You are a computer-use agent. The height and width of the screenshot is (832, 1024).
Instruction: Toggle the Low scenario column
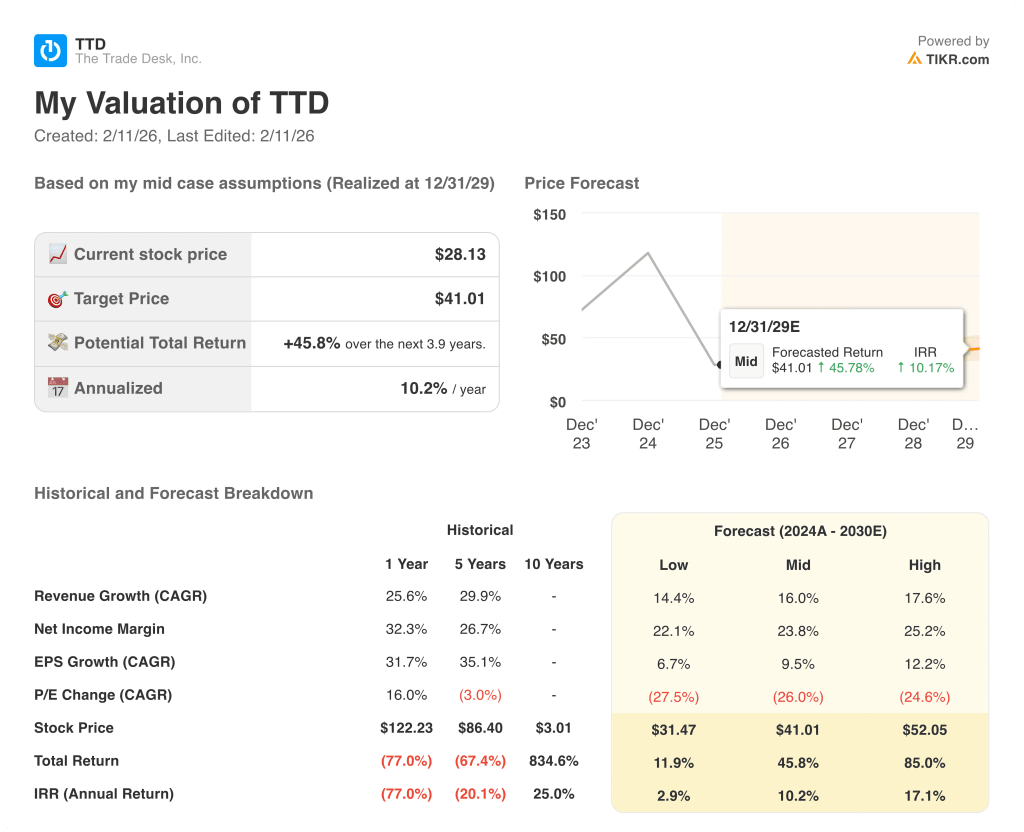click(673, 565)
